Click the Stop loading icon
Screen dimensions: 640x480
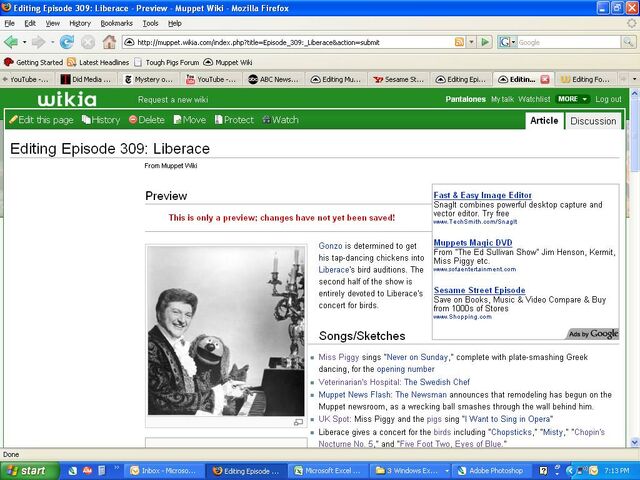pos(87,42)
